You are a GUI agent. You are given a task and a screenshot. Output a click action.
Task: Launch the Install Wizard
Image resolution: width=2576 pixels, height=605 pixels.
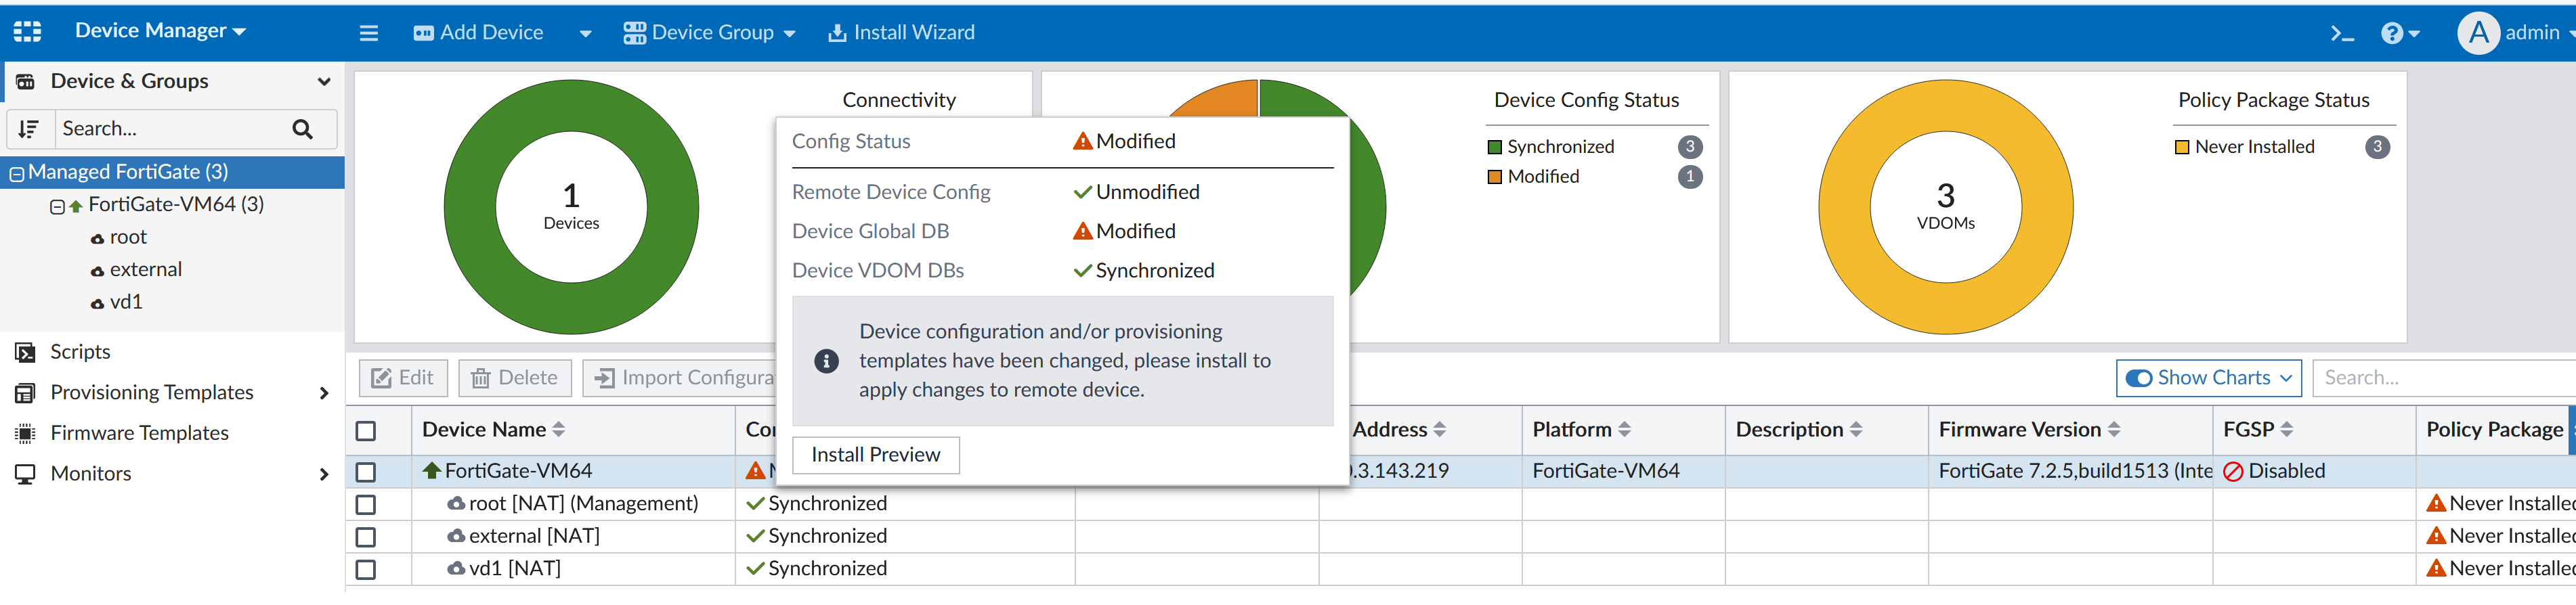pyautogui.click(x=901, y=33)
